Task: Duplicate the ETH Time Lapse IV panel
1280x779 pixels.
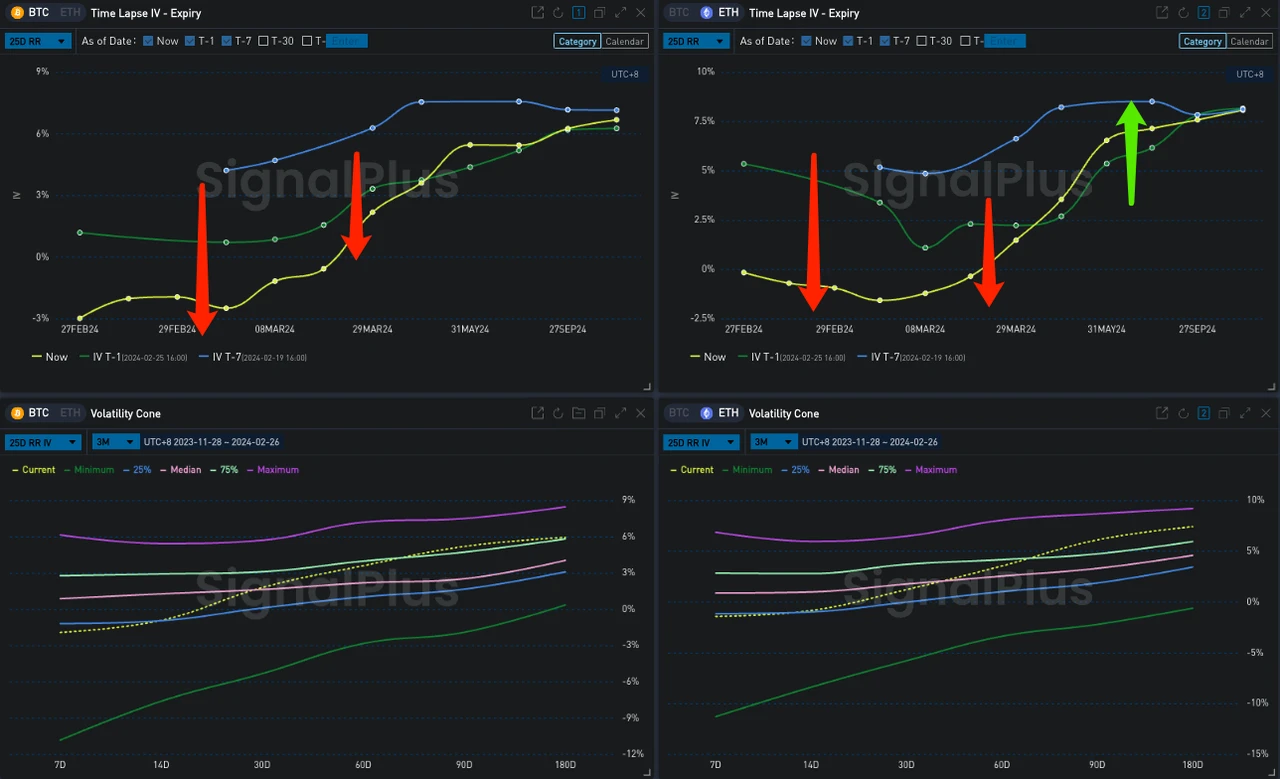Action: (1225, 13)
